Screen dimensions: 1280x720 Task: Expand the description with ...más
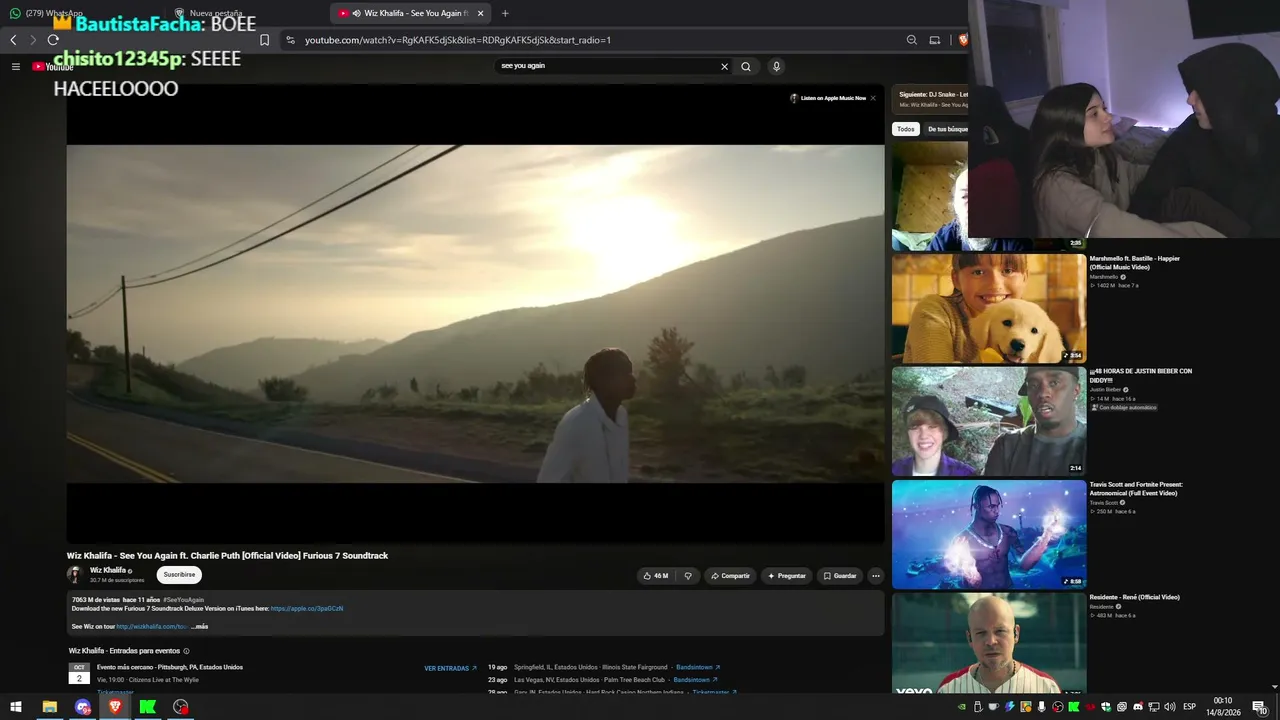pos(199,626)
